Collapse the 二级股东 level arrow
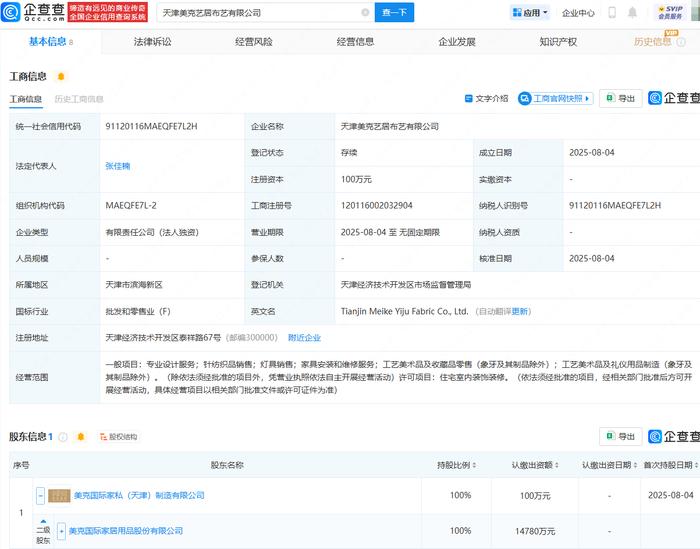 tap(43, 521)
